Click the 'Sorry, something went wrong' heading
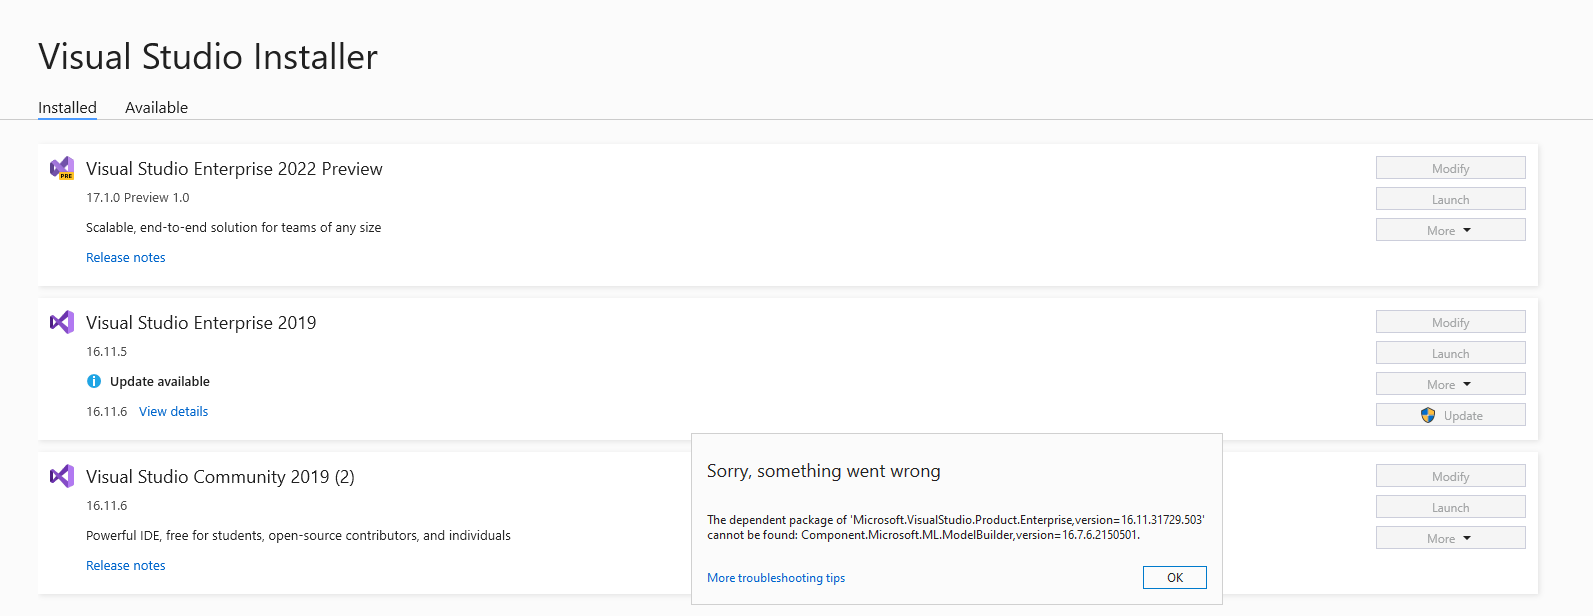The height and width of the screenshot is (616, 1593). click(824, 471)
